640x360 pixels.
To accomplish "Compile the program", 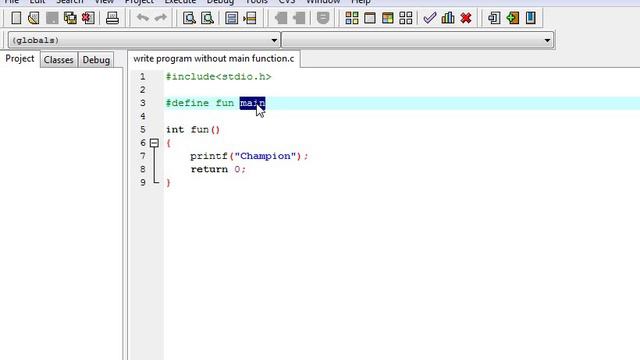I will pyautogui.click(x=352, y=18).
